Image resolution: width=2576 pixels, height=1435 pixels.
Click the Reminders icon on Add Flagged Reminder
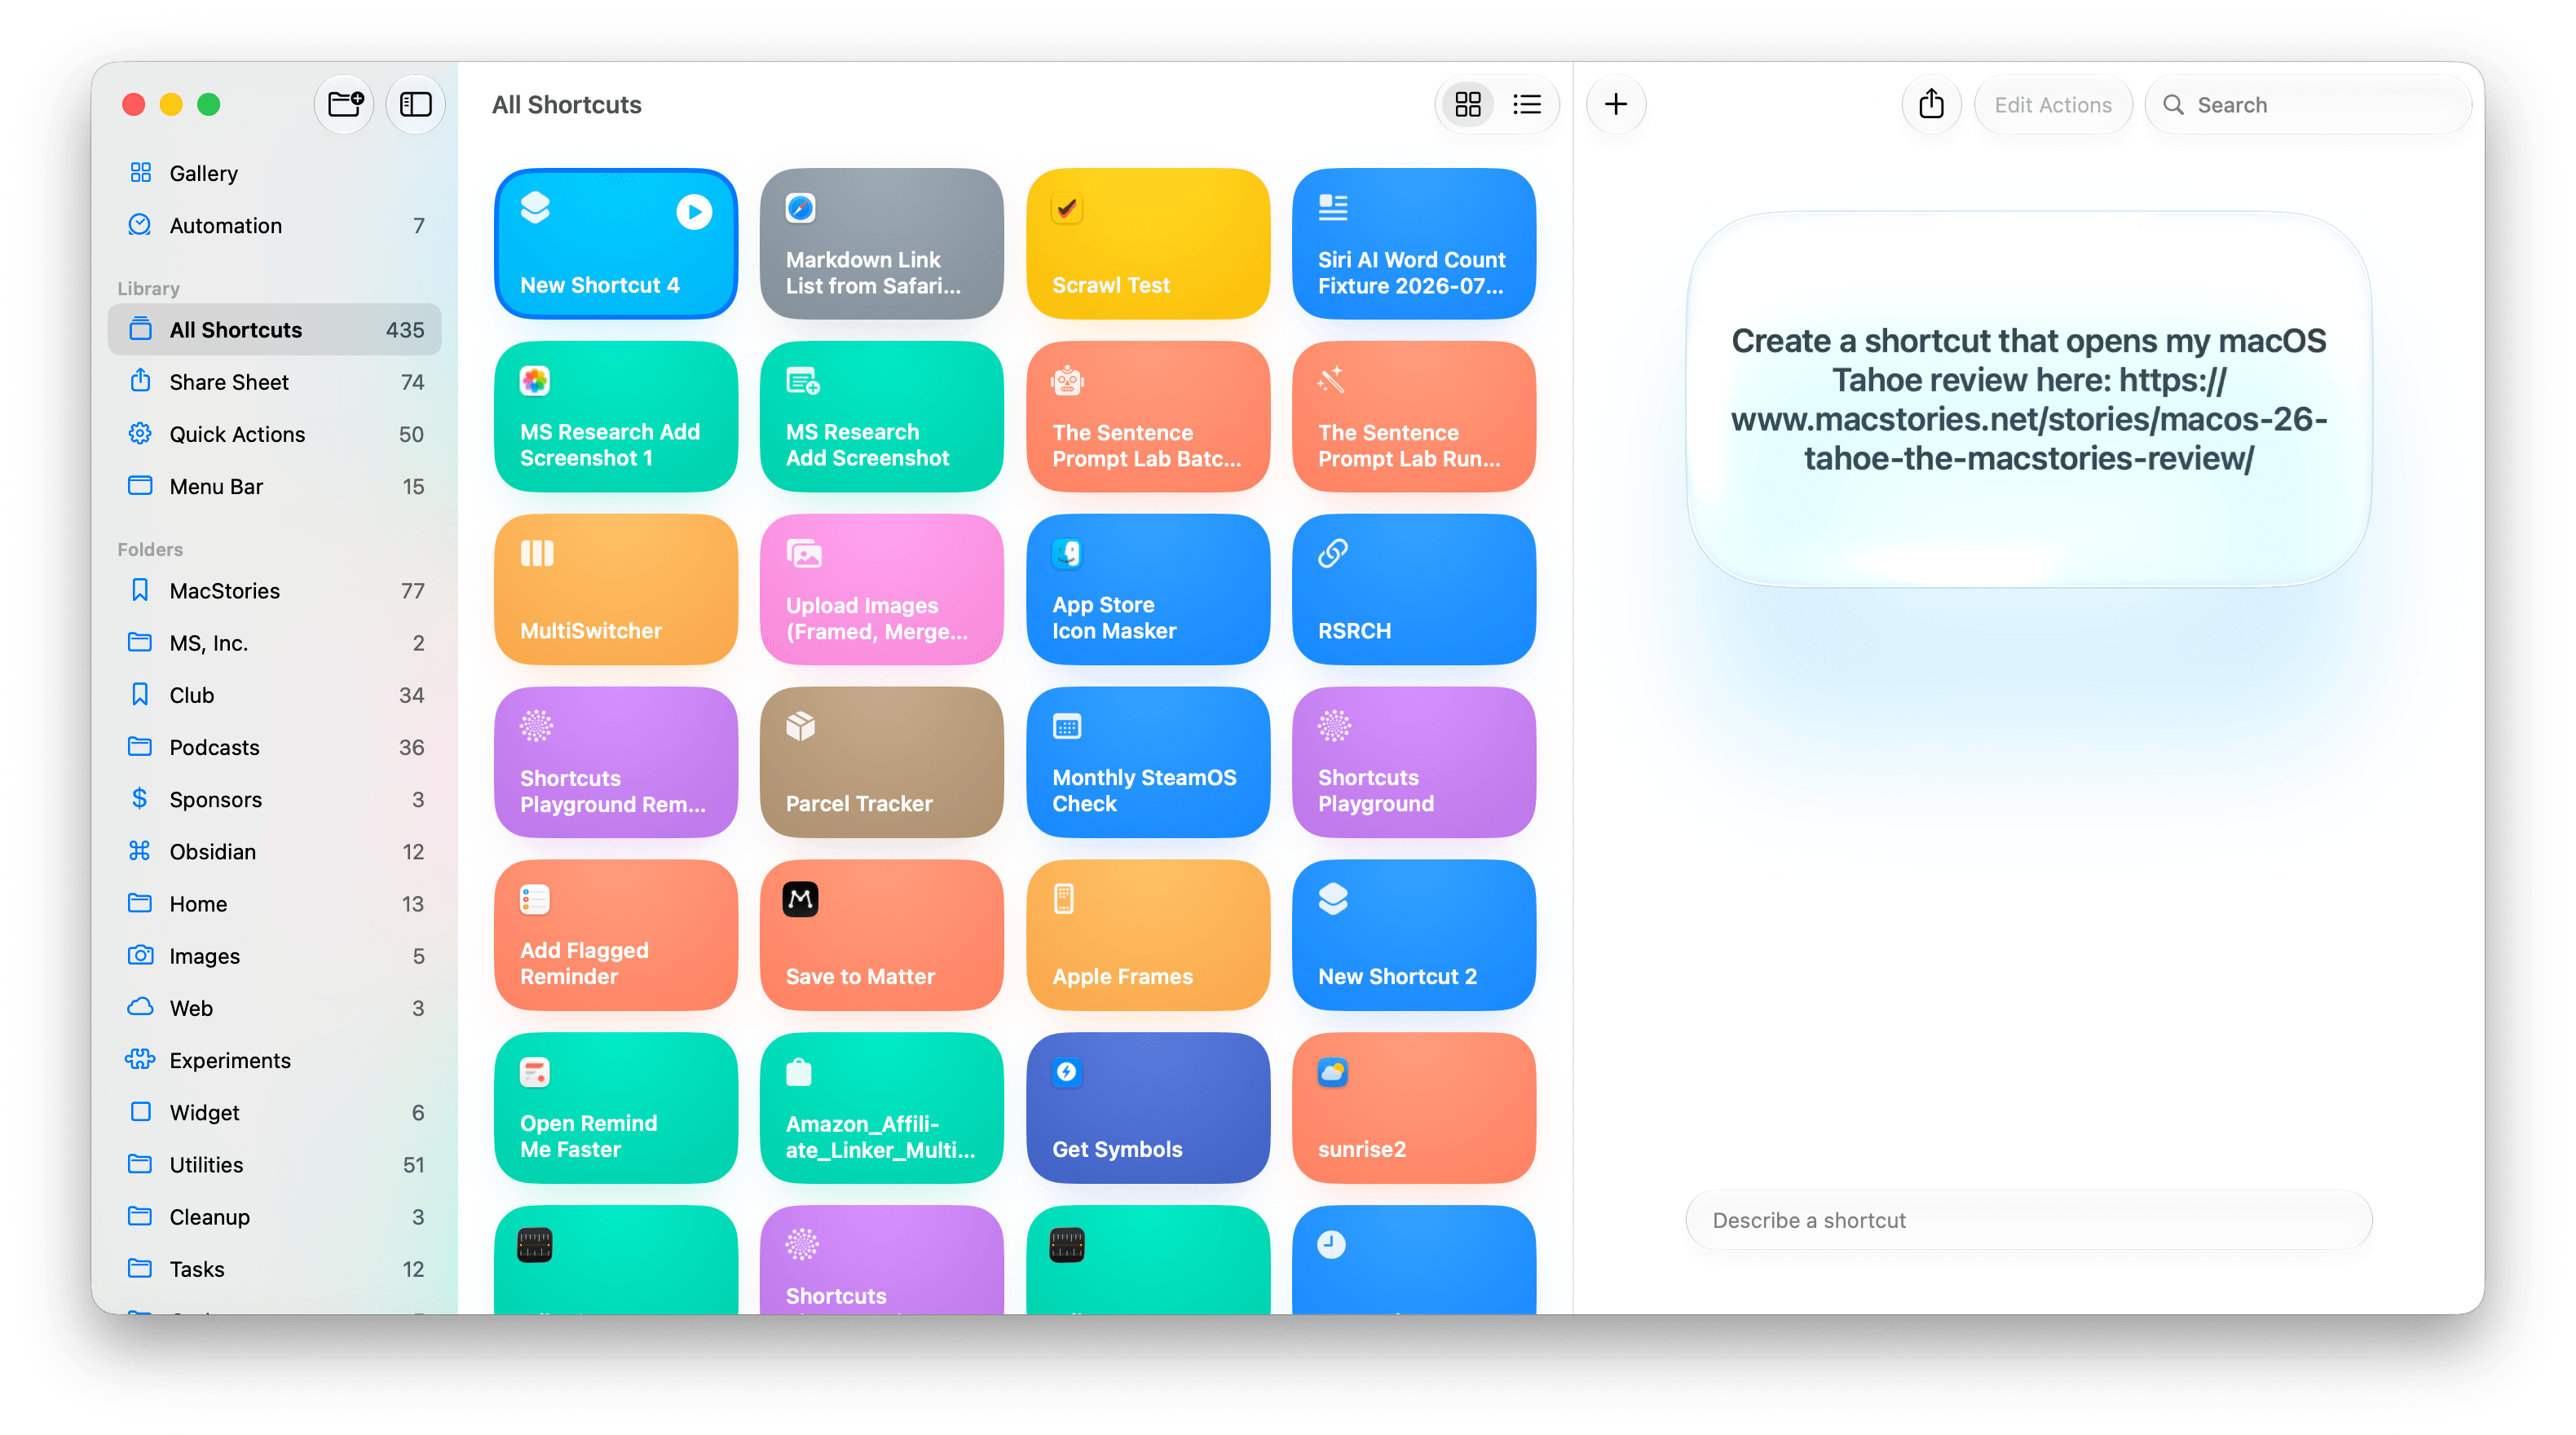coord(535,899)
